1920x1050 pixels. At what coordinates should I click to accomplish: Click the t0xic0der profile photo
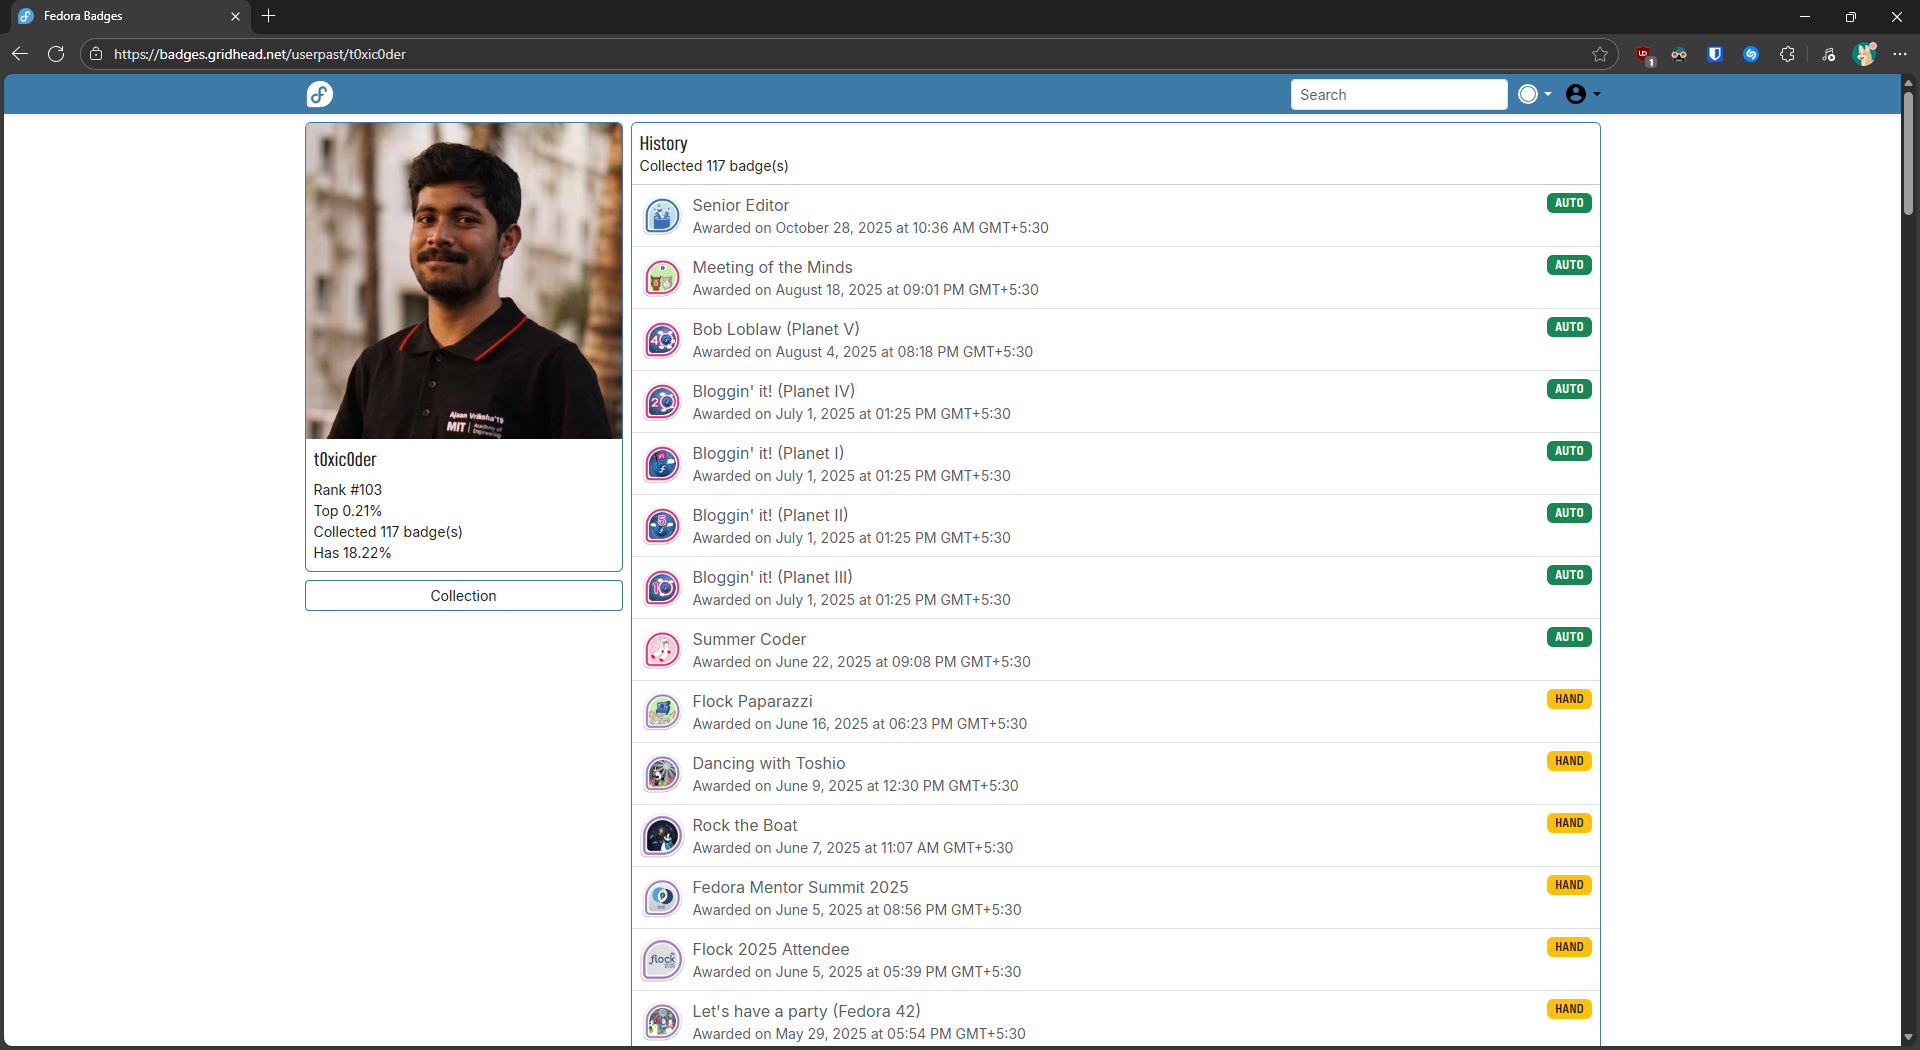(463, 281)
